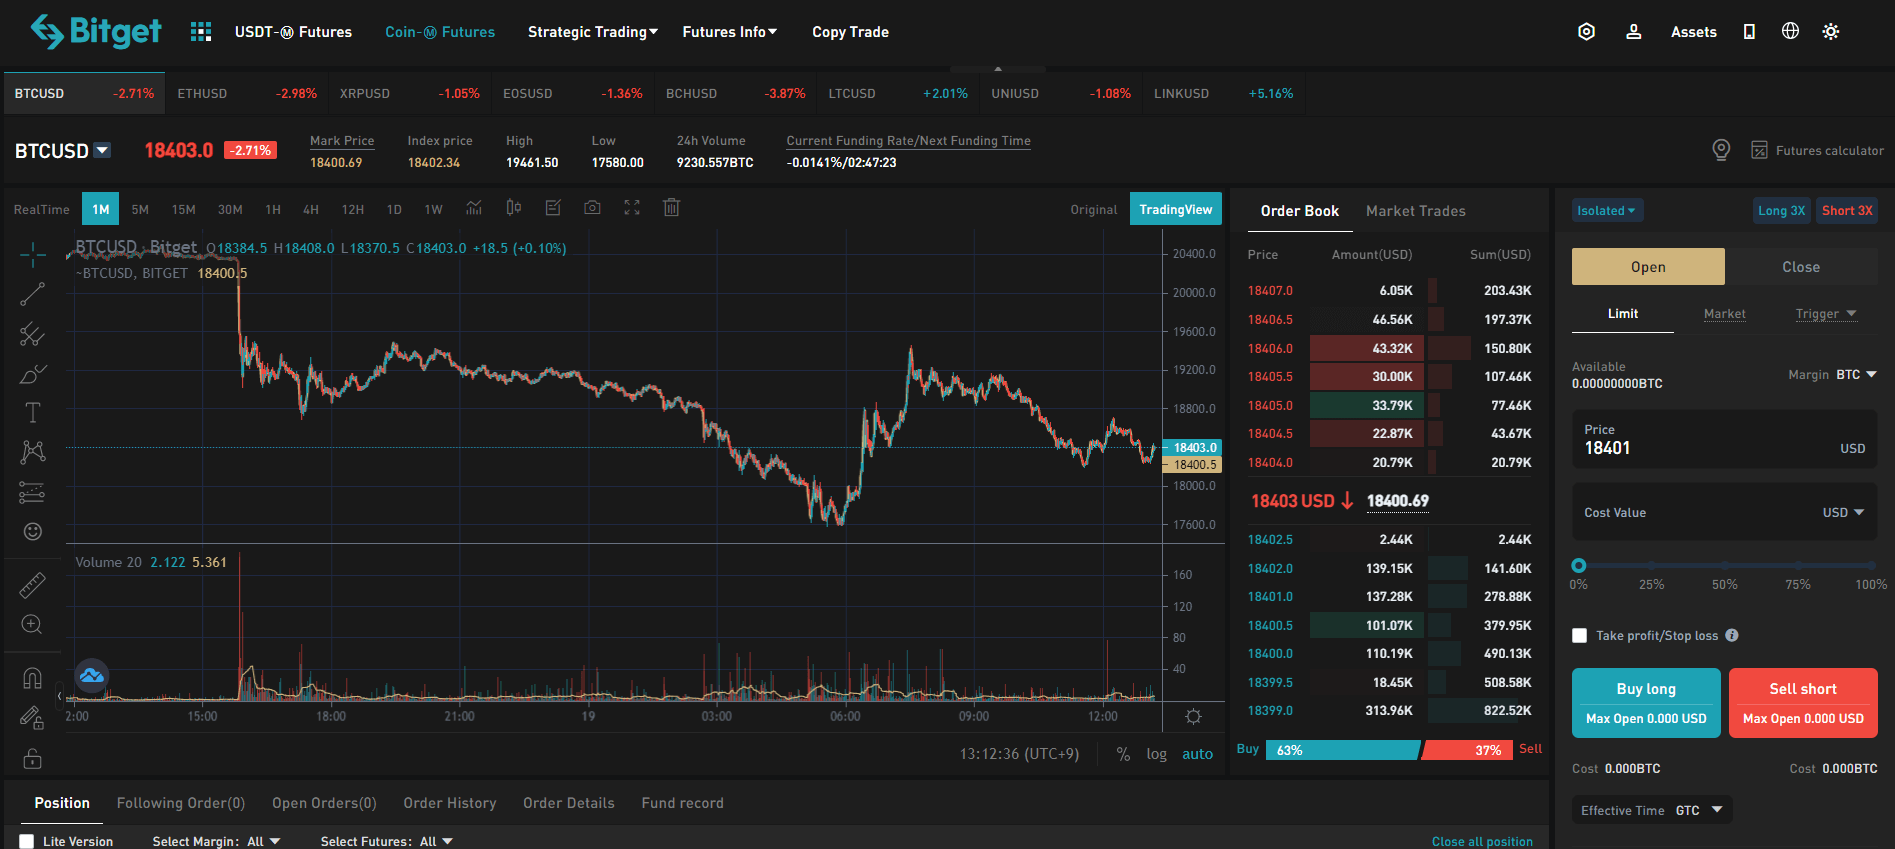Click Close all position link
This screenshot has width=1895, height=849.
(x=1482, y=842)
